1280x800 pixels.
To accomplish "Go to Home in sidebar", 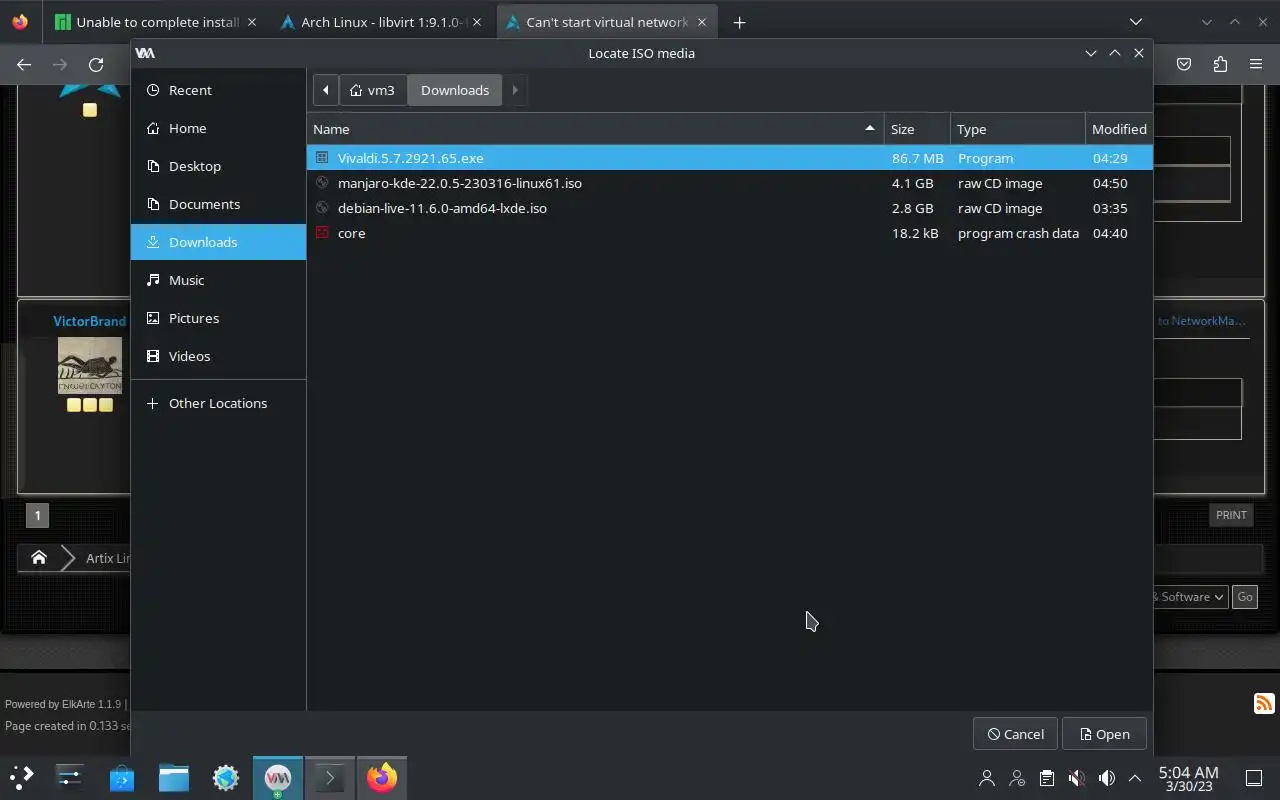I will tap(218, 128).
